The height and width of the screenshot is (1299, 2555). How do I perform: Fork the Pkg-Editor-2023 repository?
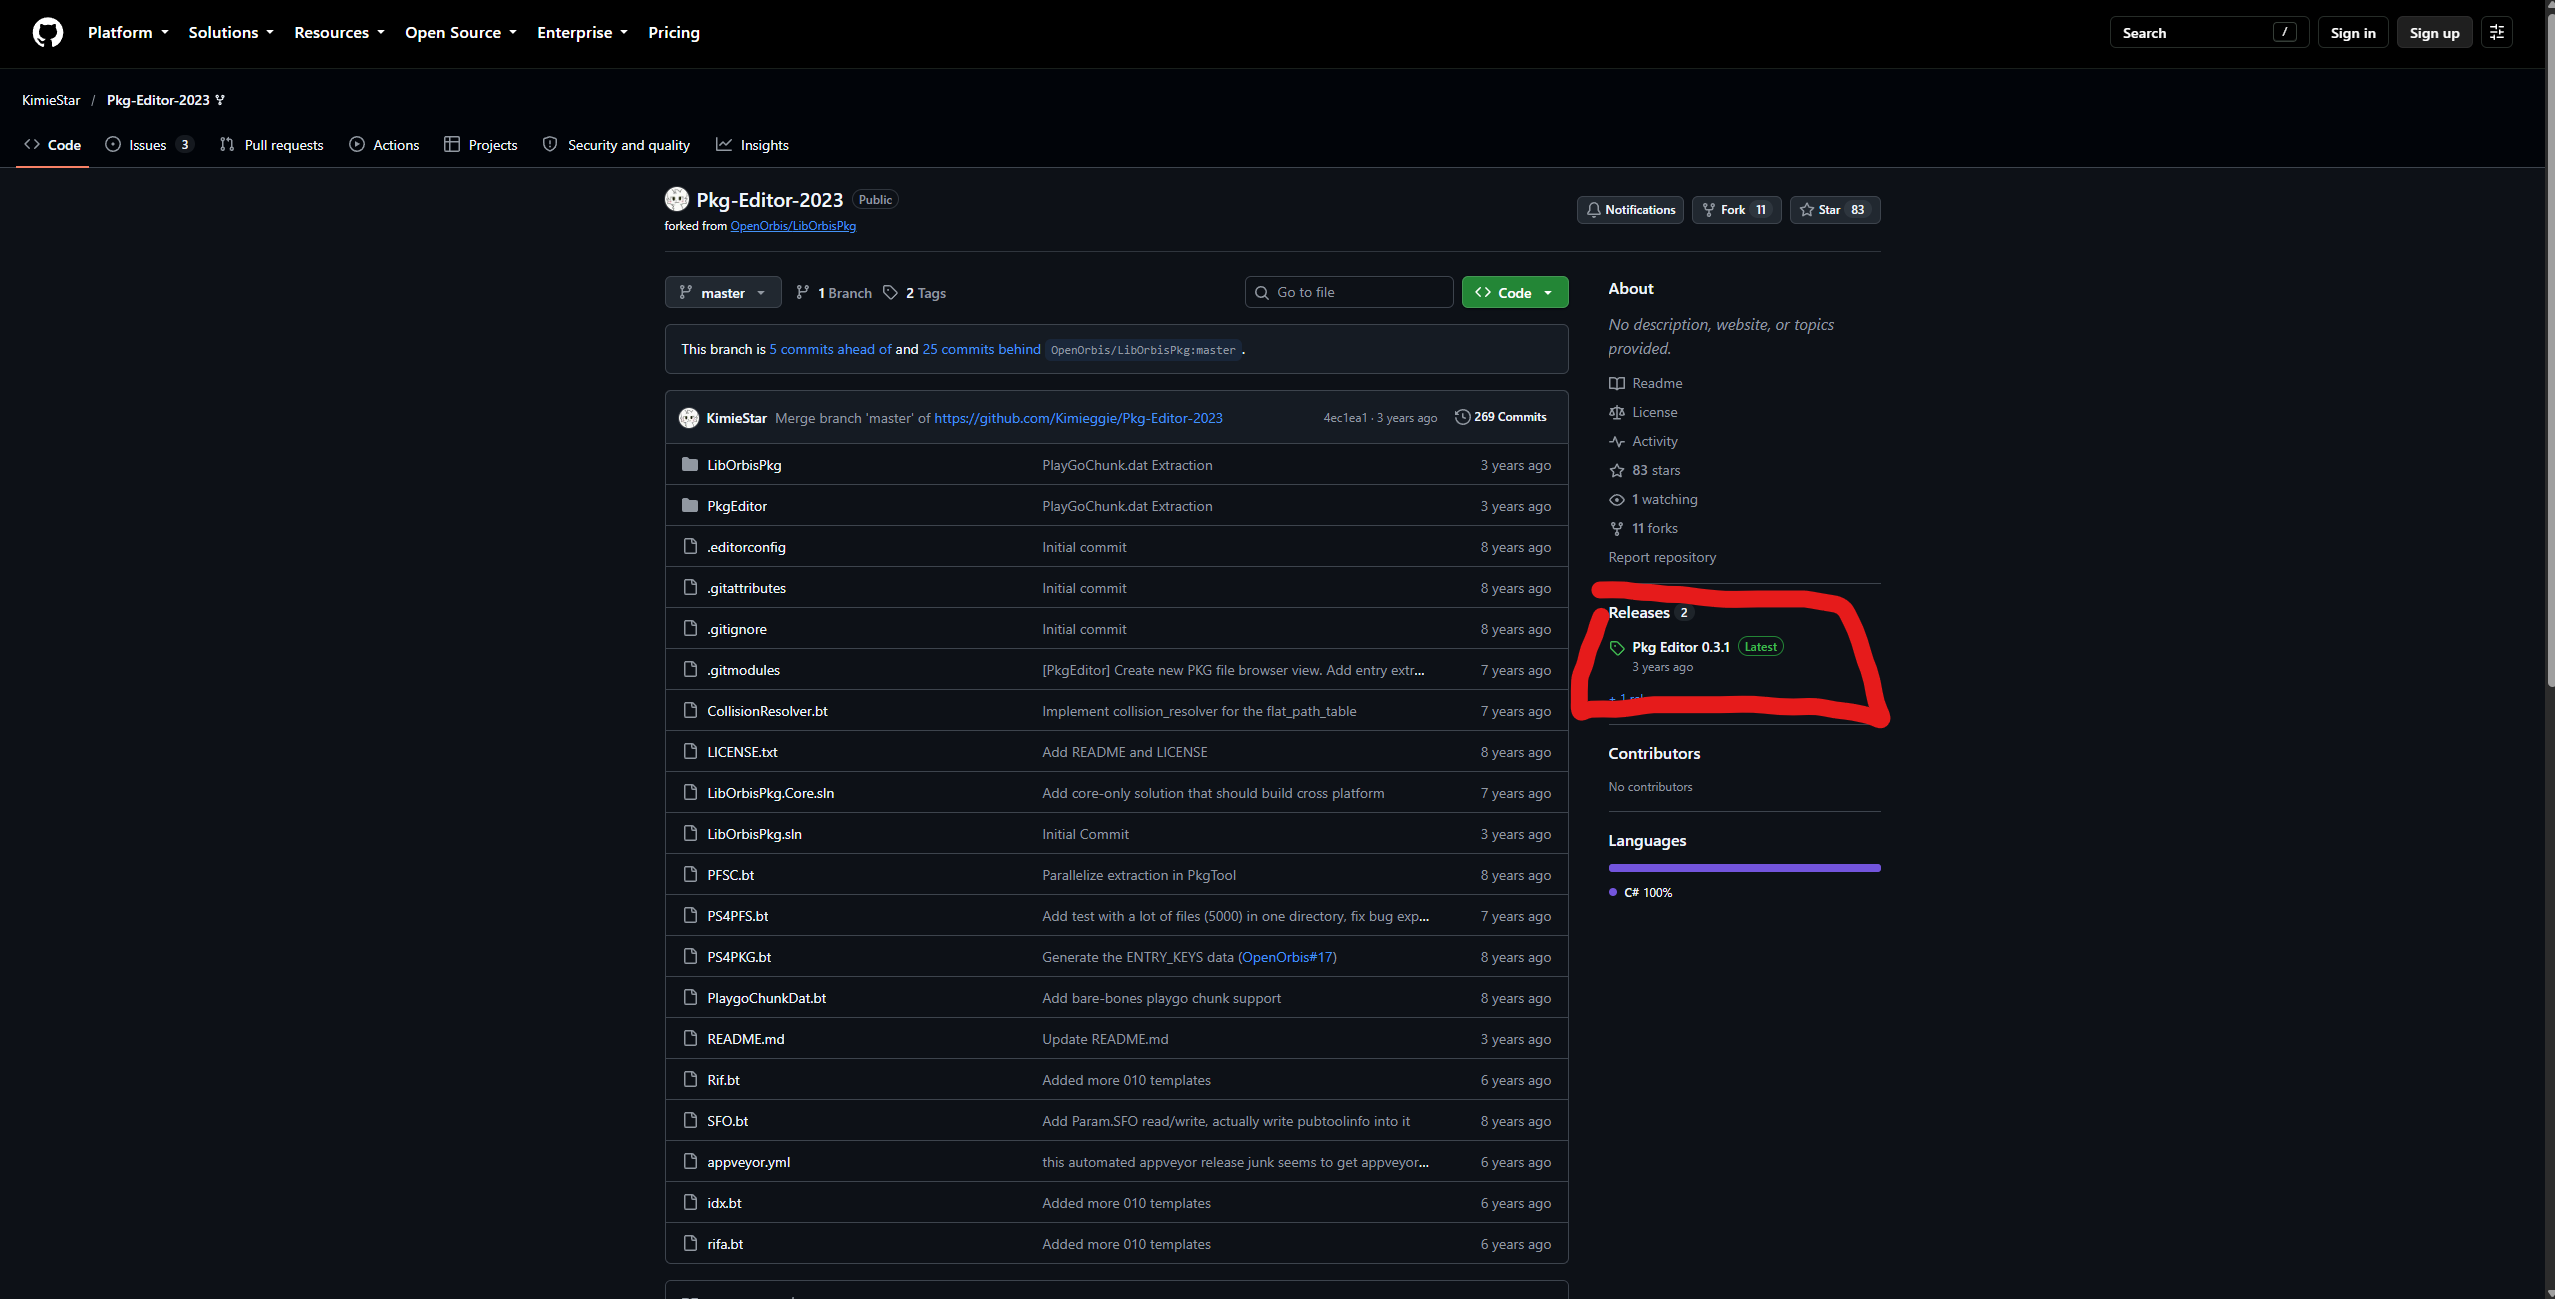coord(1736,210)
